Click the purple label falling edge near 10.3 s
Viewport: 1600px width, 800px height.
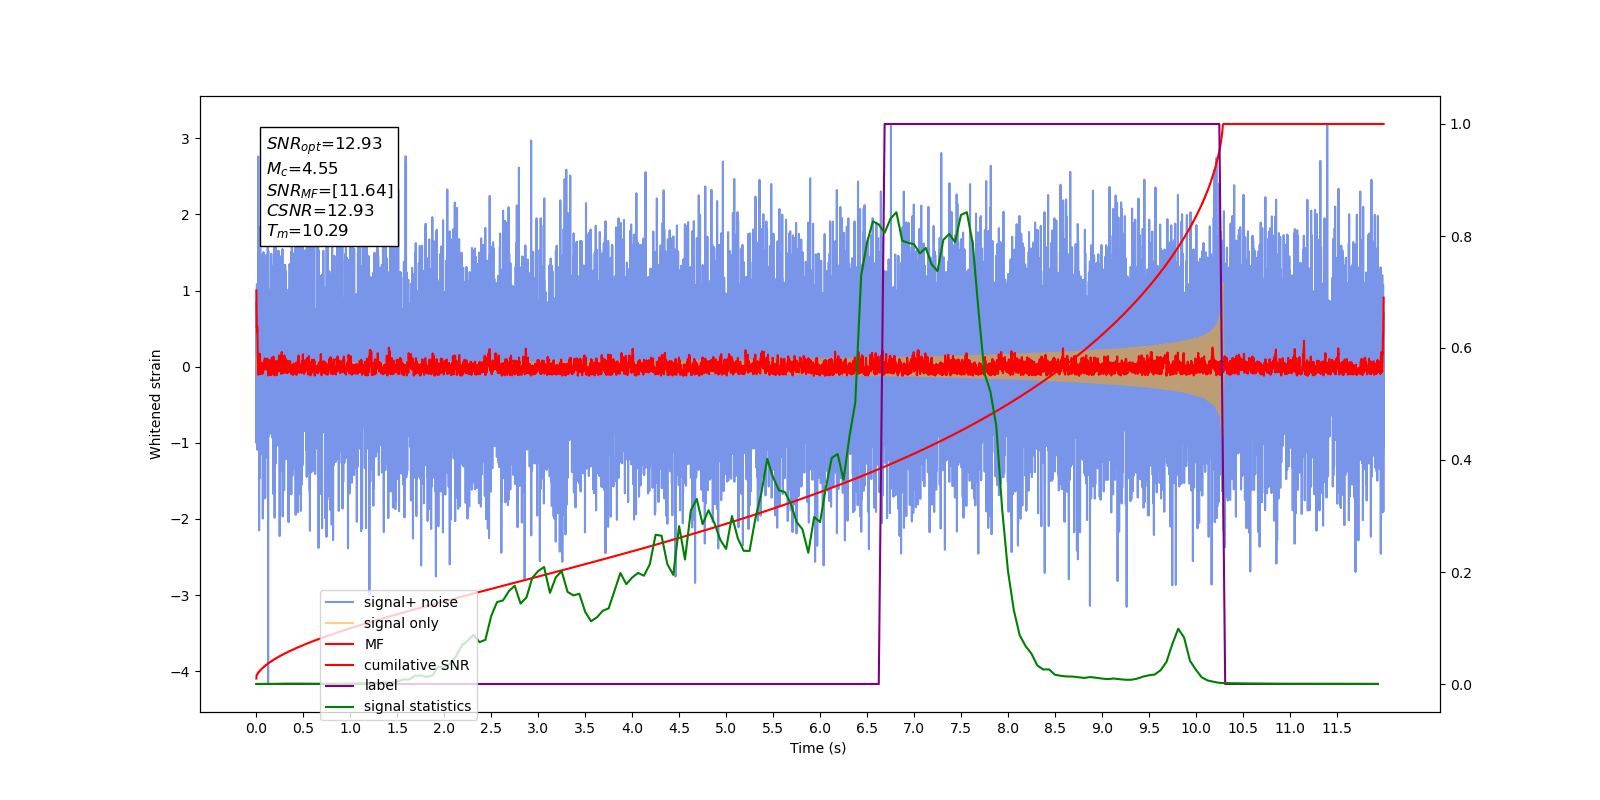pos(1222,404)
